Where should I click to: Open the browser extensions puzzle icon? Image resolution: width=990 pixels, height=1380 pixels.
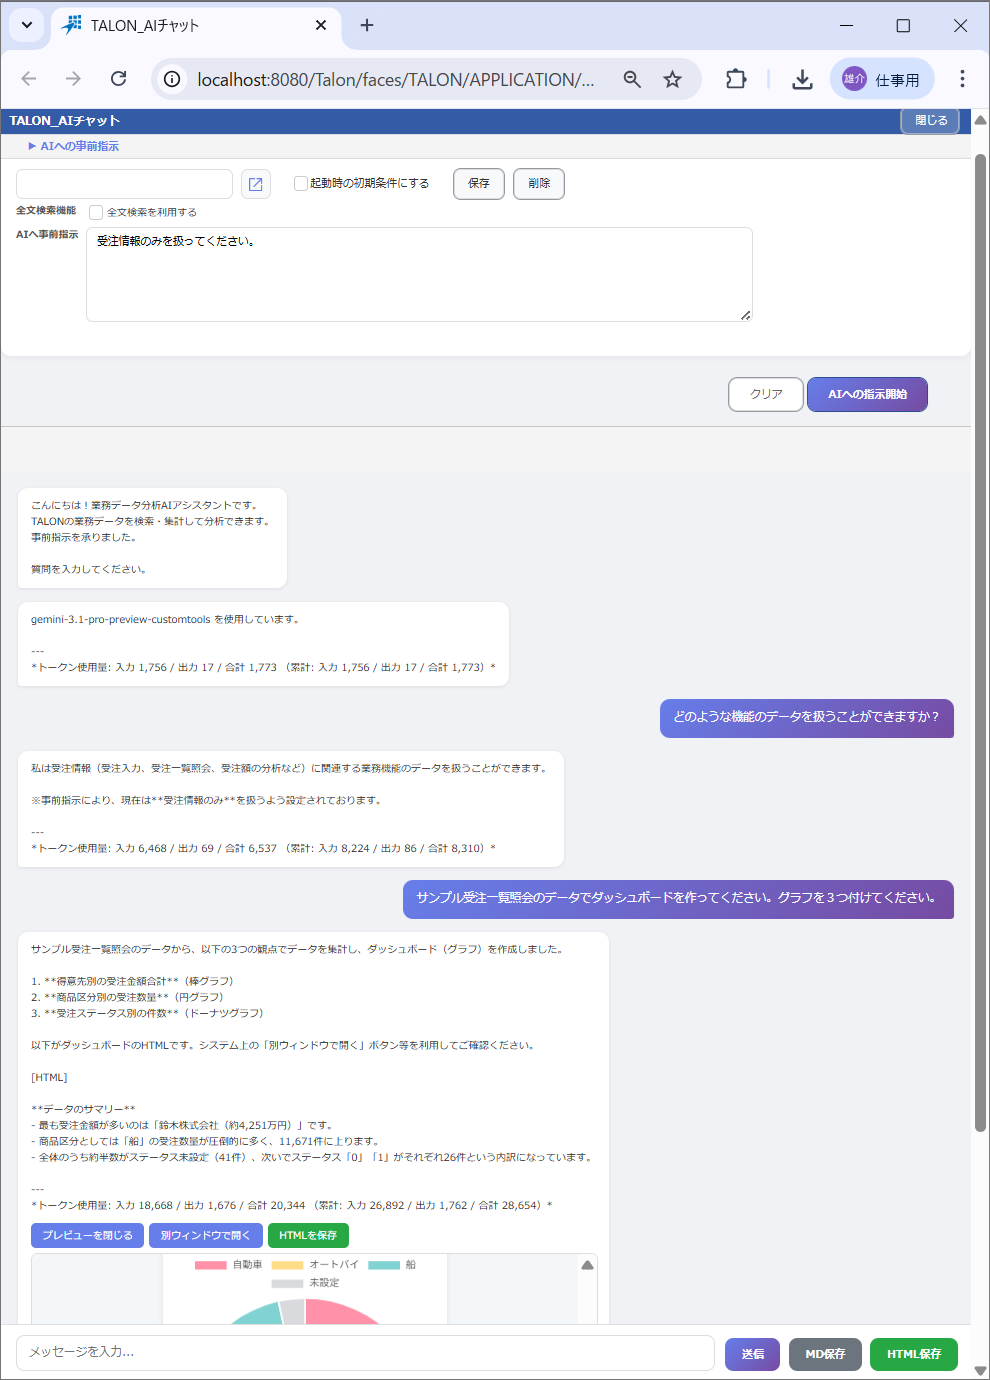point(736,78)
